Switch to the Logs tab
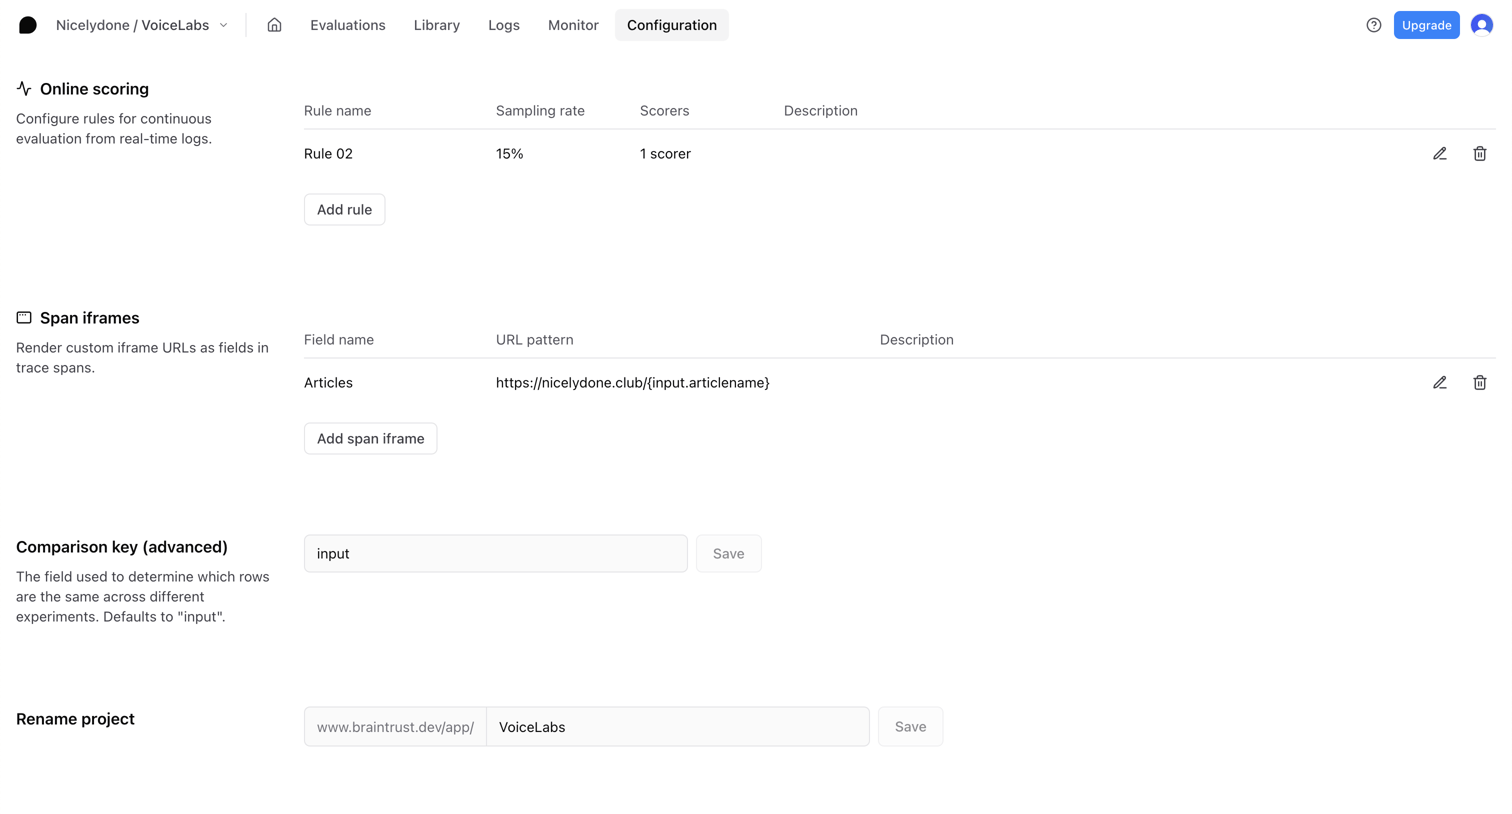 click(x=504, y=25)
